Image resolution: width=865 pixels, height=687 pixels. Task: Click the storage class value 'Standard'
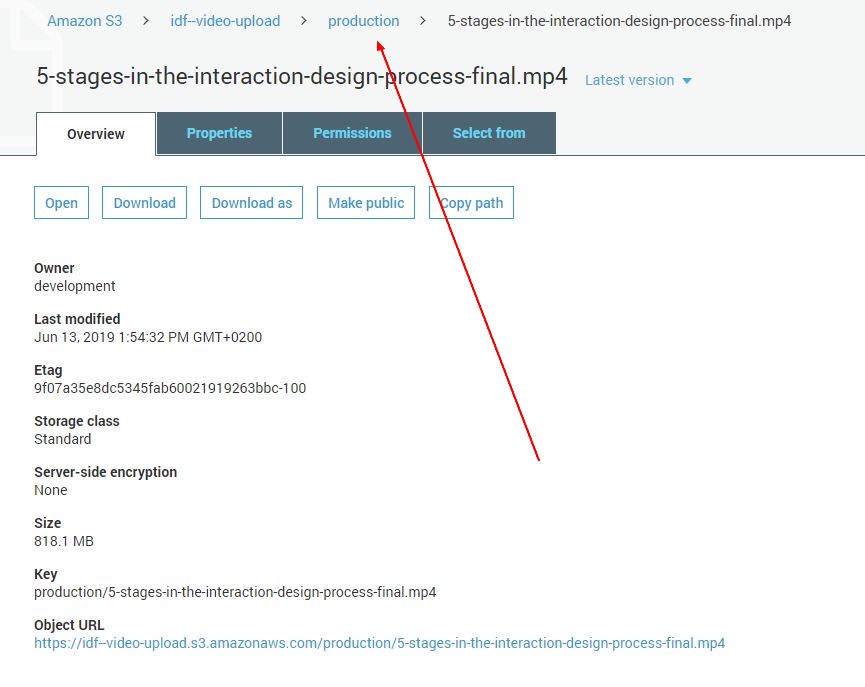pos(62,439)
